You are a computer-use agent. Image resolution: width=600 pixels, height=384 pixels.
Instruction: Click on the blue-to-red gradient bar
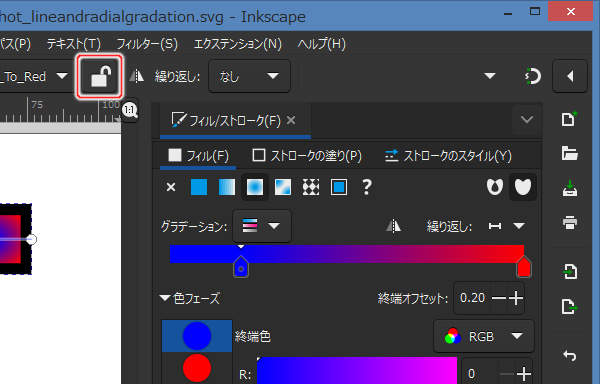click(x=347, y=254)
